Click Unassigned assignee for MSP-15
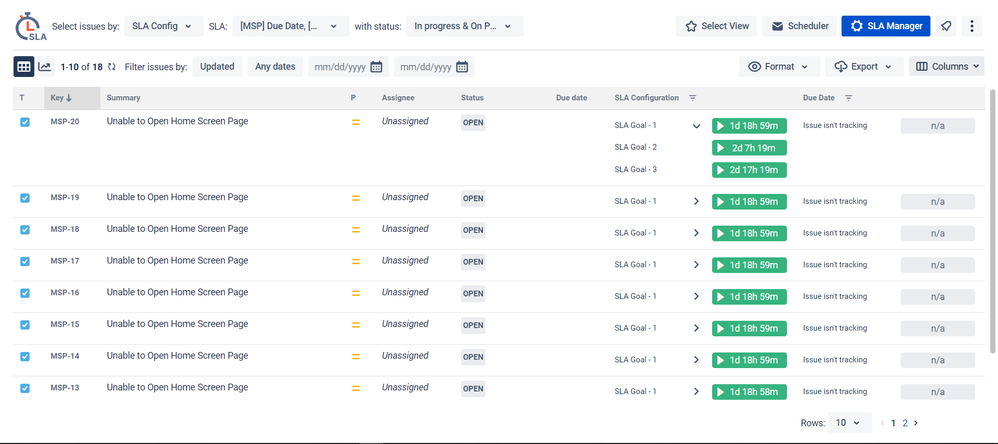This screenshot has height=444, width=998. (x=405, y=324)
